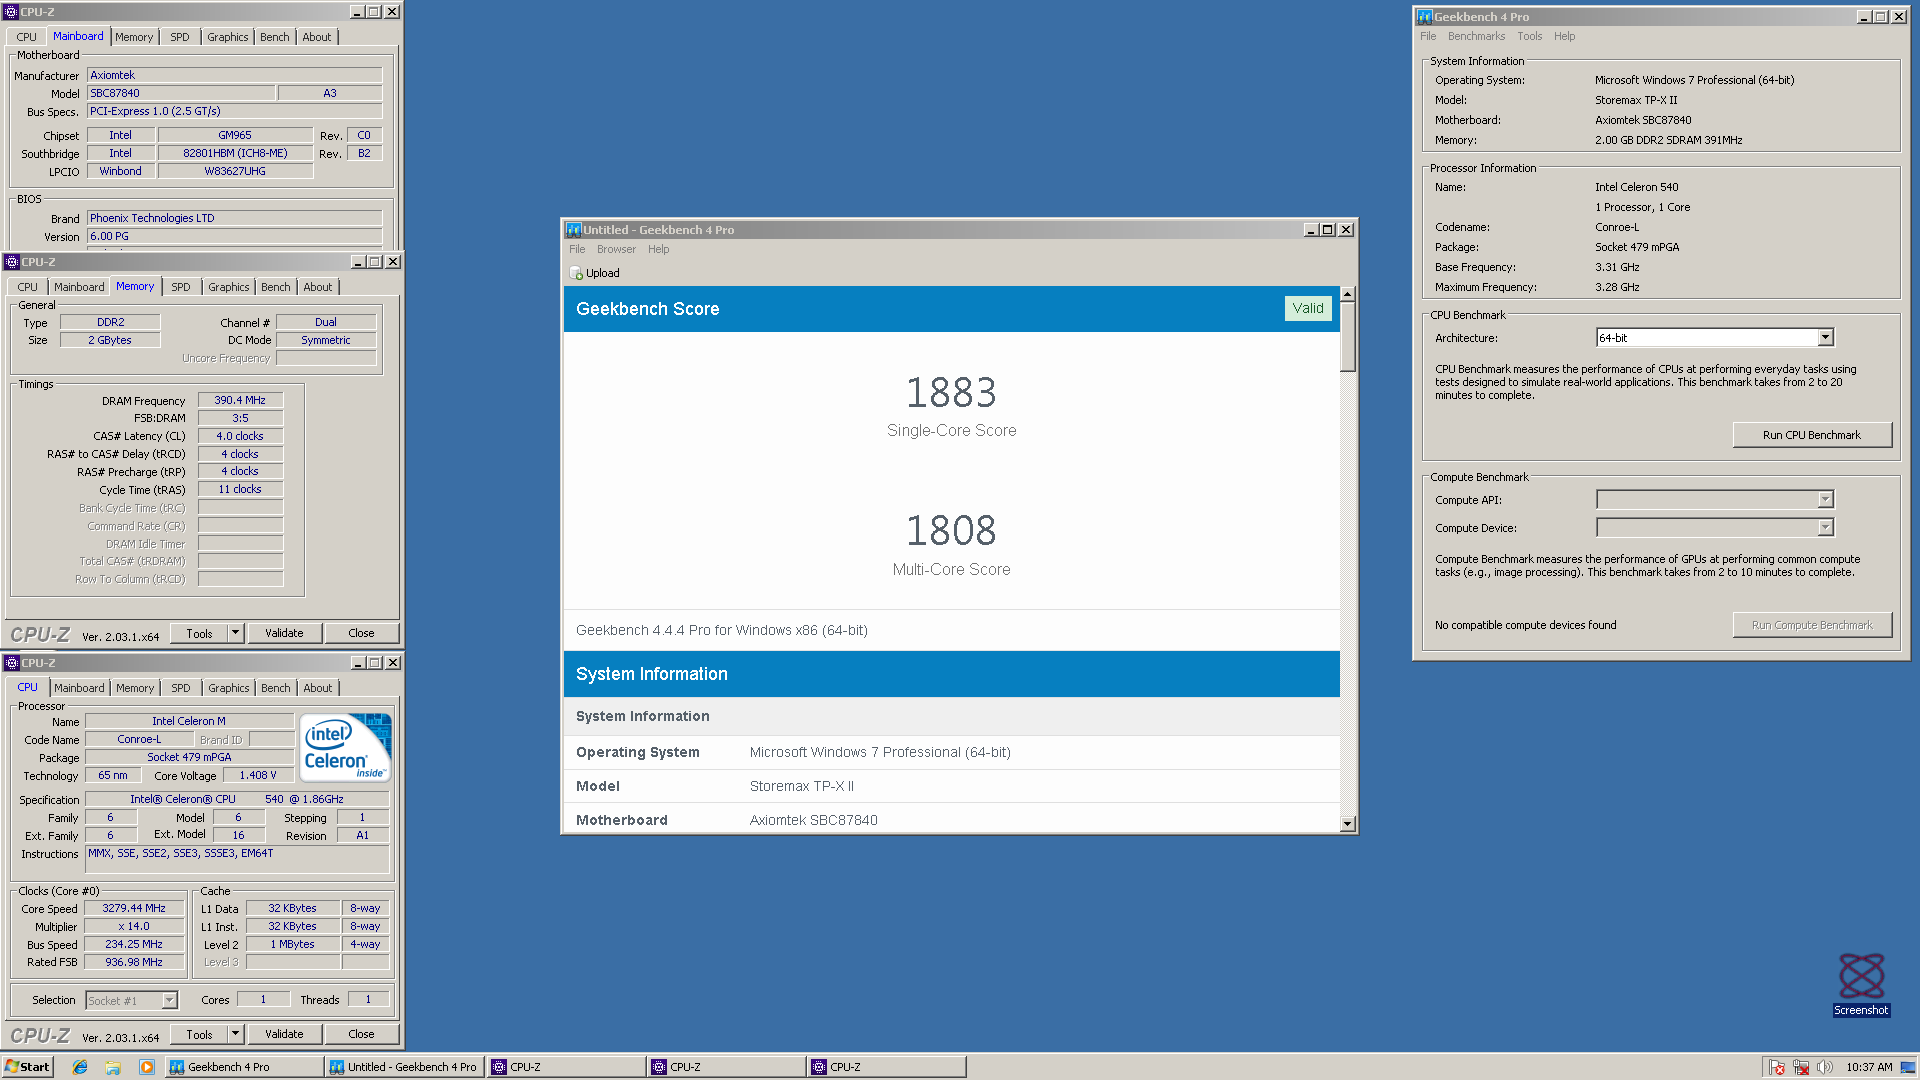This screenshot has width=1920, height=1080.
Task: Click the 1808 Multi-Core Score value
Action: tap(951, 530)
